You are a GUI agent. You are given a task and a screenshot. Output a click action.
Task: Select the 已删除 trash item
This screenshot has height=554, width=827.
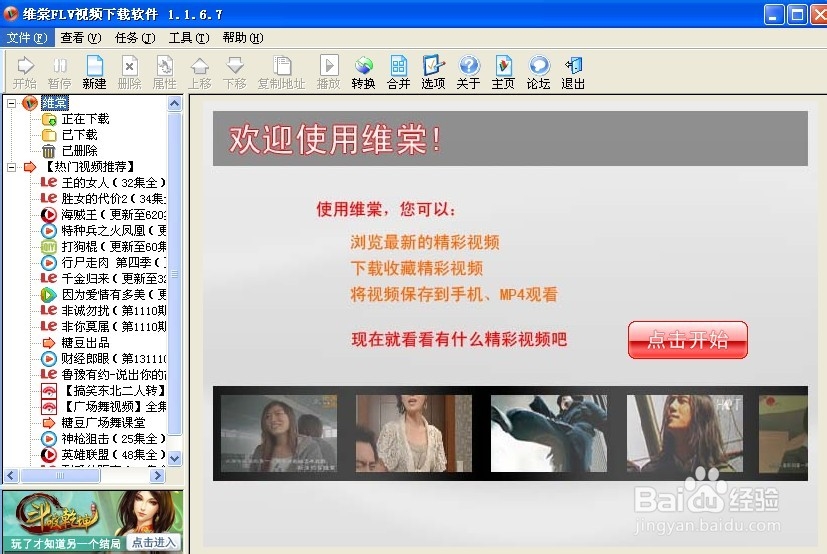(x=80, y=151)
